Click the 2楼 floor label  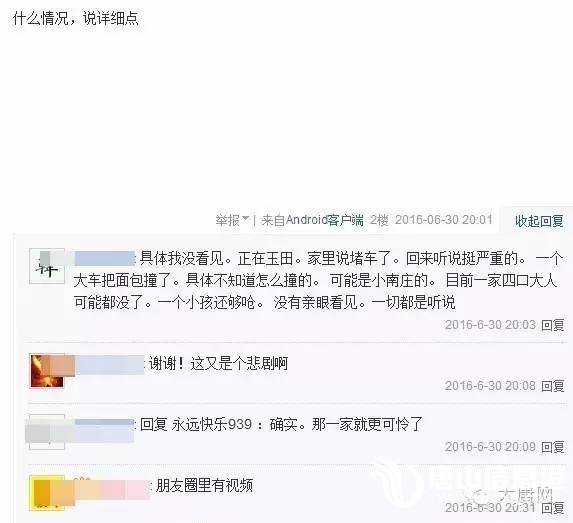[379, 220]
